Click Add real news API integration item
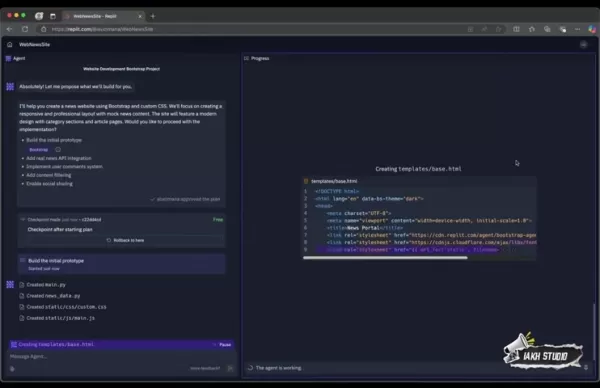The height and width of the screenshot is (388, 600). click(x=59, y=158)
